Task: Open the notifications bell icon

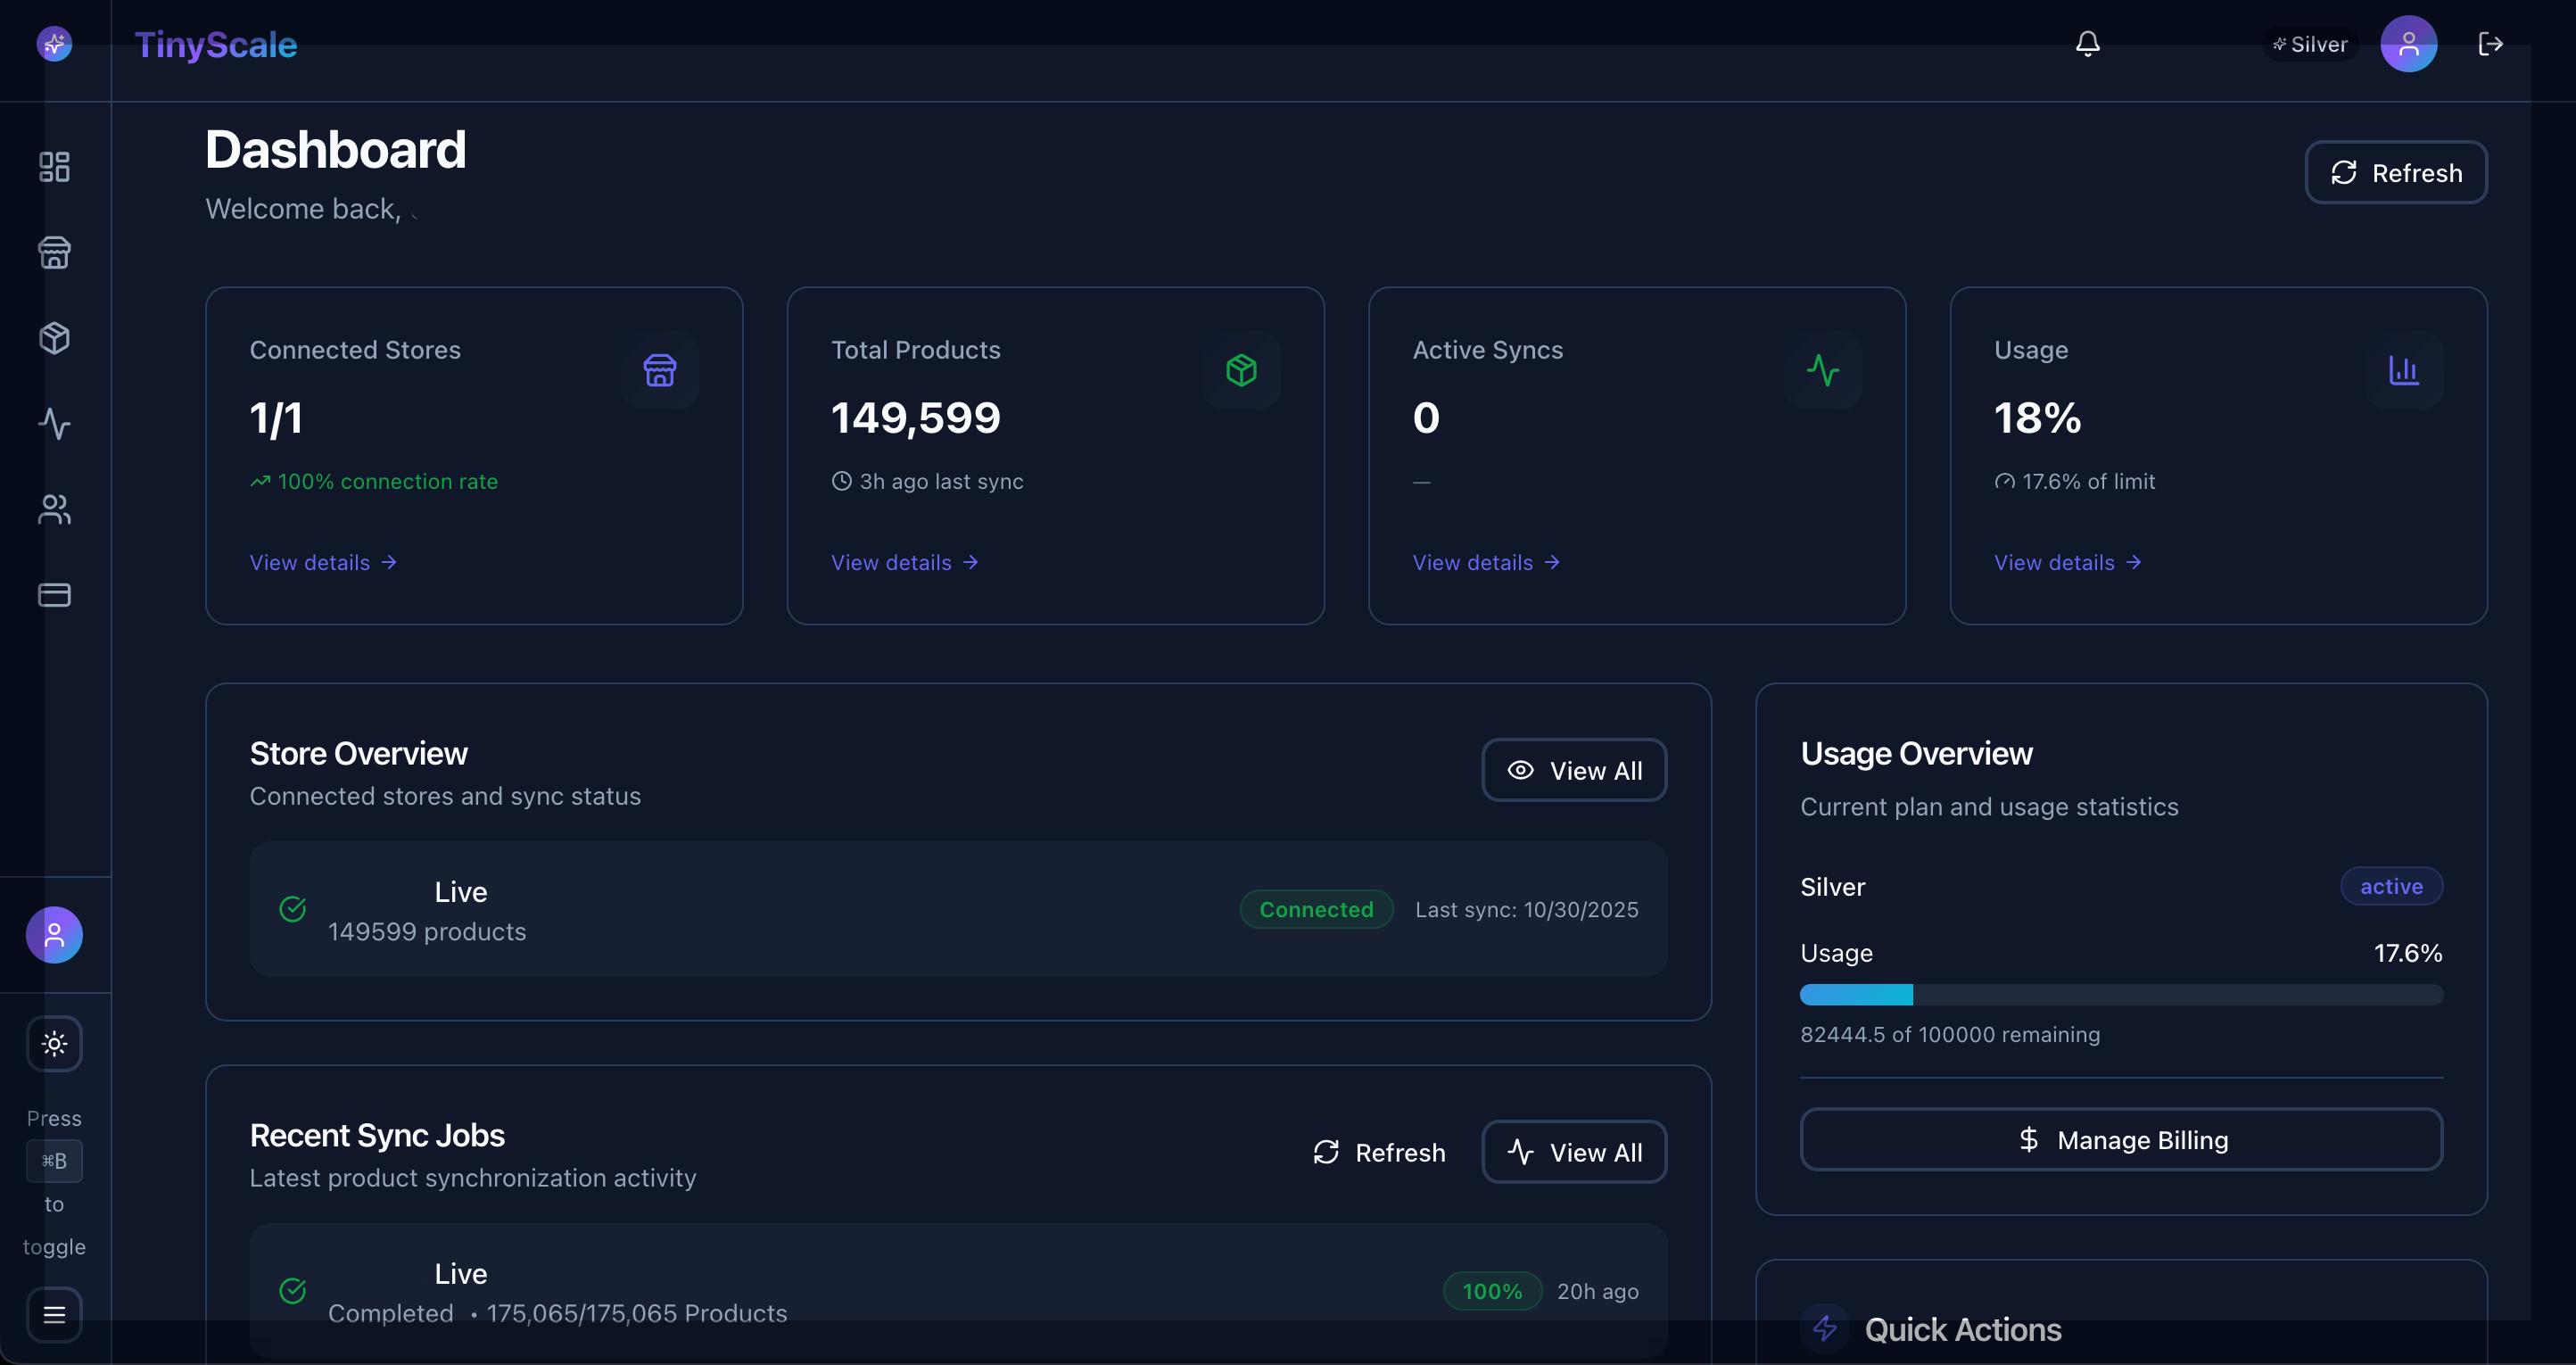Action: click(2087, 44)
